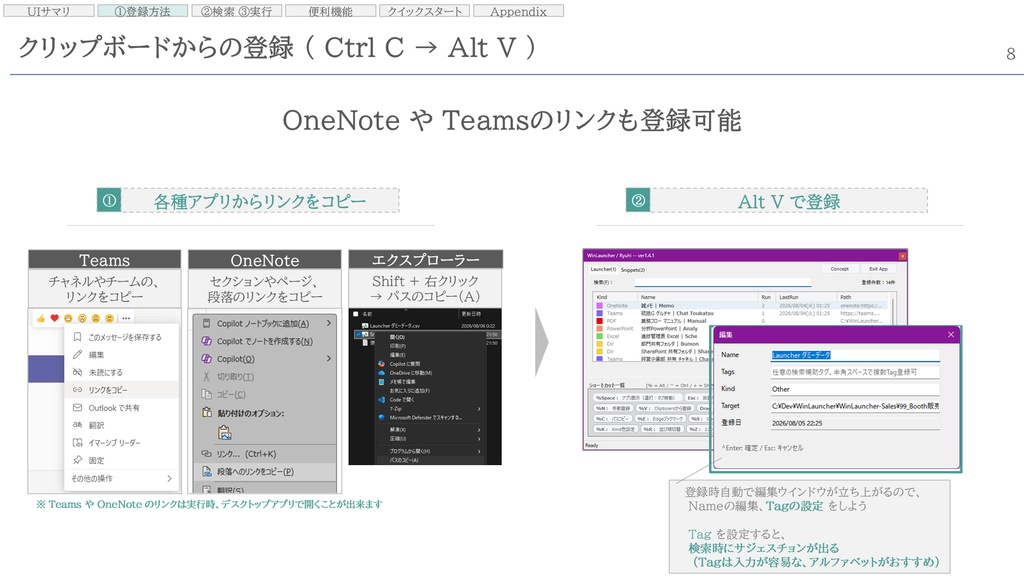1024x576 pixels.
Task: Click the pin icon beside 固定
Action: click(77, 460)
